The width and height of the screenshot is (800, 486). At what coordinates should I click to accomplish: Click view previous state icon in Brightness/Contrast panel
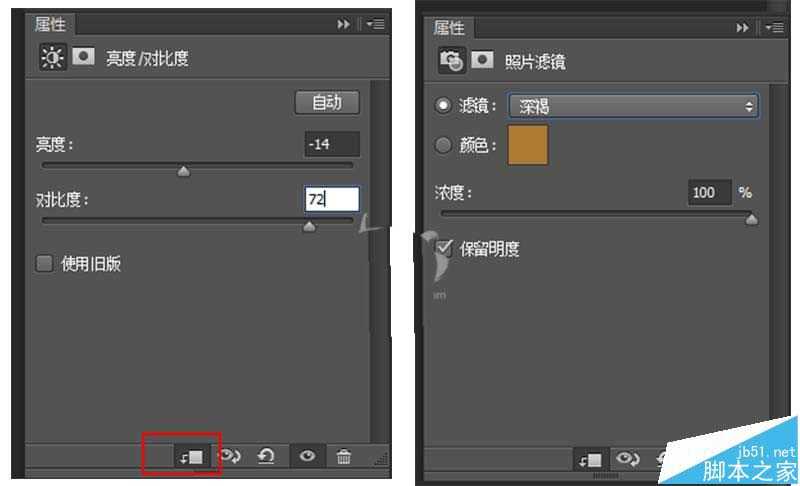click(x=229, y=456)
